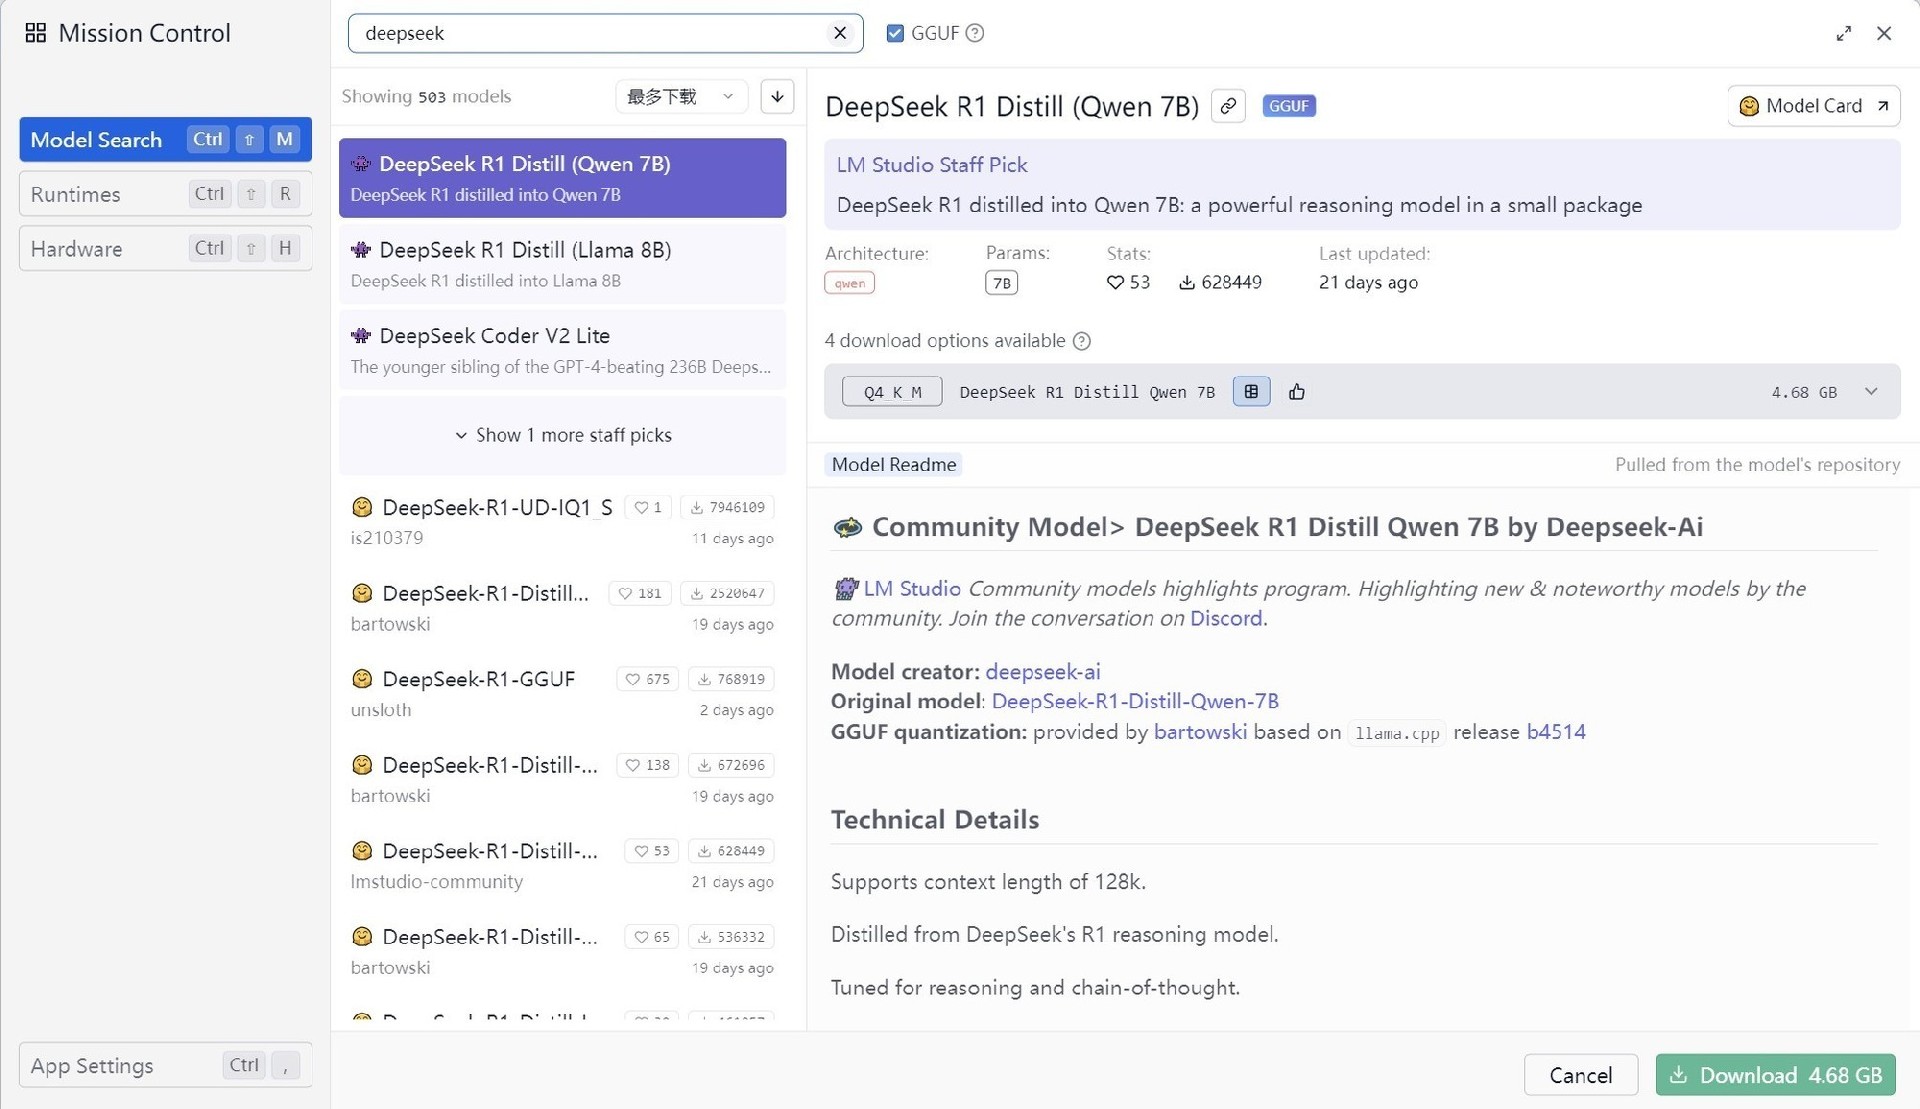Open the deepseek-ai creator link
Screen dimensions: 1920x1109
pyautogui.click(x=1043, y=672)
